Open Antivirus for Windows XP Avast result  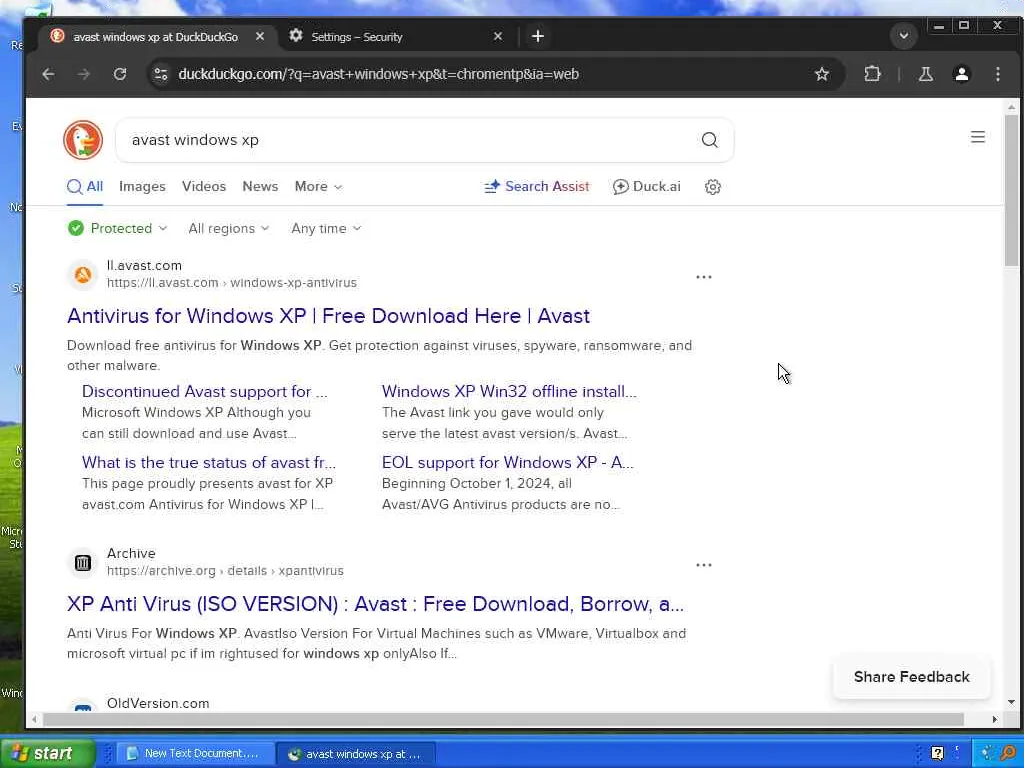tap(328, 316)
